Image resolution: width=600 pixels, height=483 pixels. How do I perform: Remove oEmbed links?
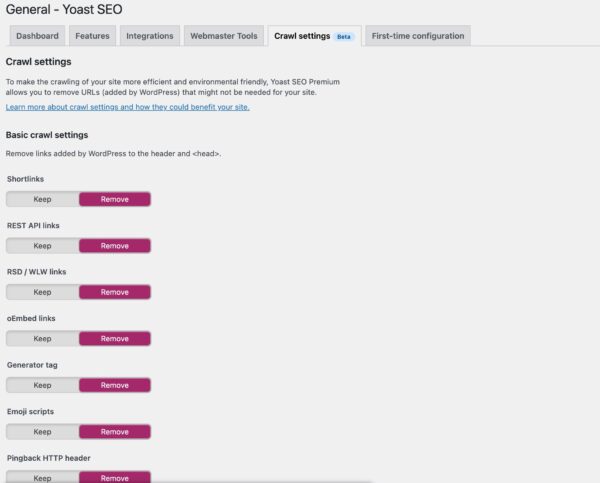point(115,339)
